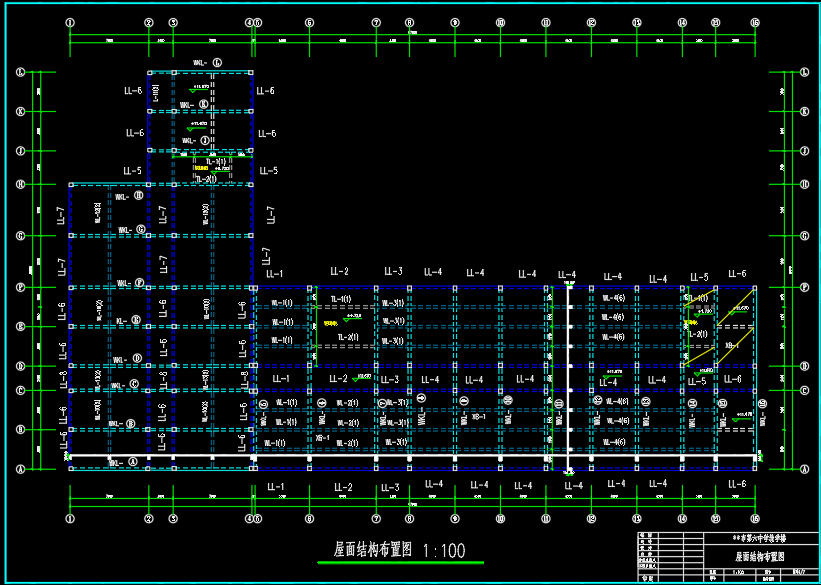Image resolution: width=821 pixels, height=585 pixels.
Task: Click the WKL- beam label with circled G
Action: (131, 229)
